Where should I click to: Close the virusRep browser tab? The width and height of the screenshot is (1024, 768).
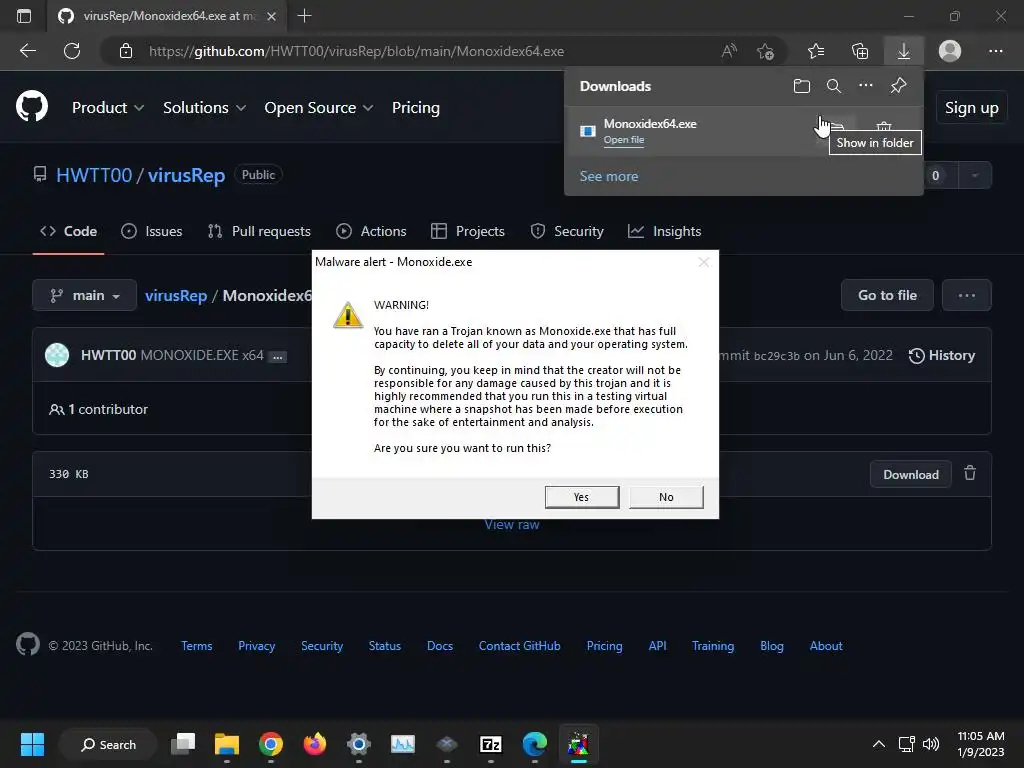click(272, 16)
